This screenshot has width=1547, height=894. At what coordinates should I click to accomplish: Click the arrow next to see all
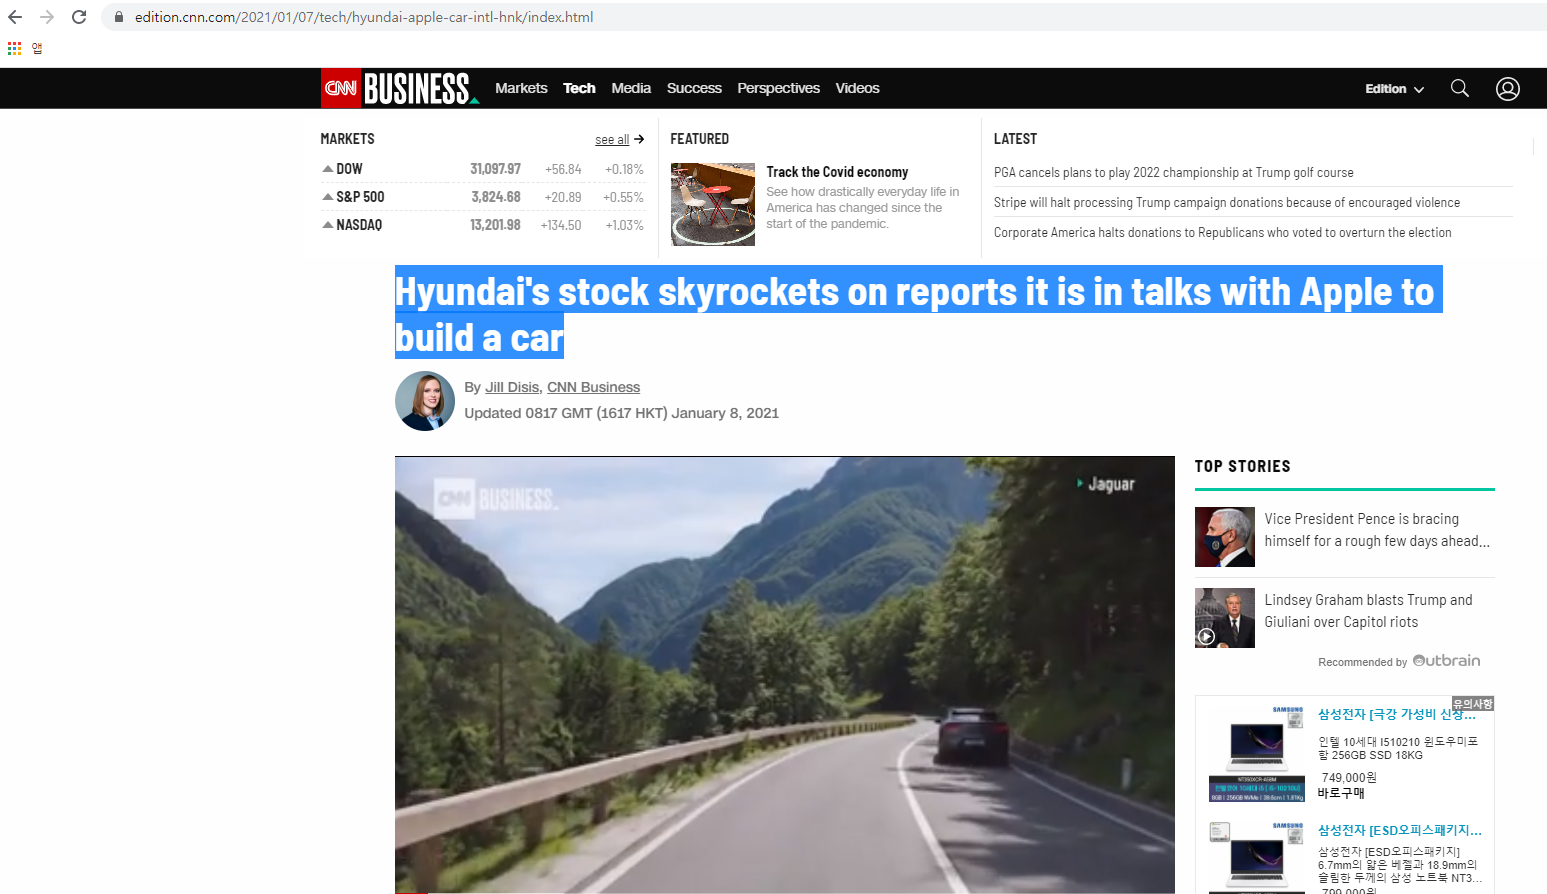coord(639,139)
